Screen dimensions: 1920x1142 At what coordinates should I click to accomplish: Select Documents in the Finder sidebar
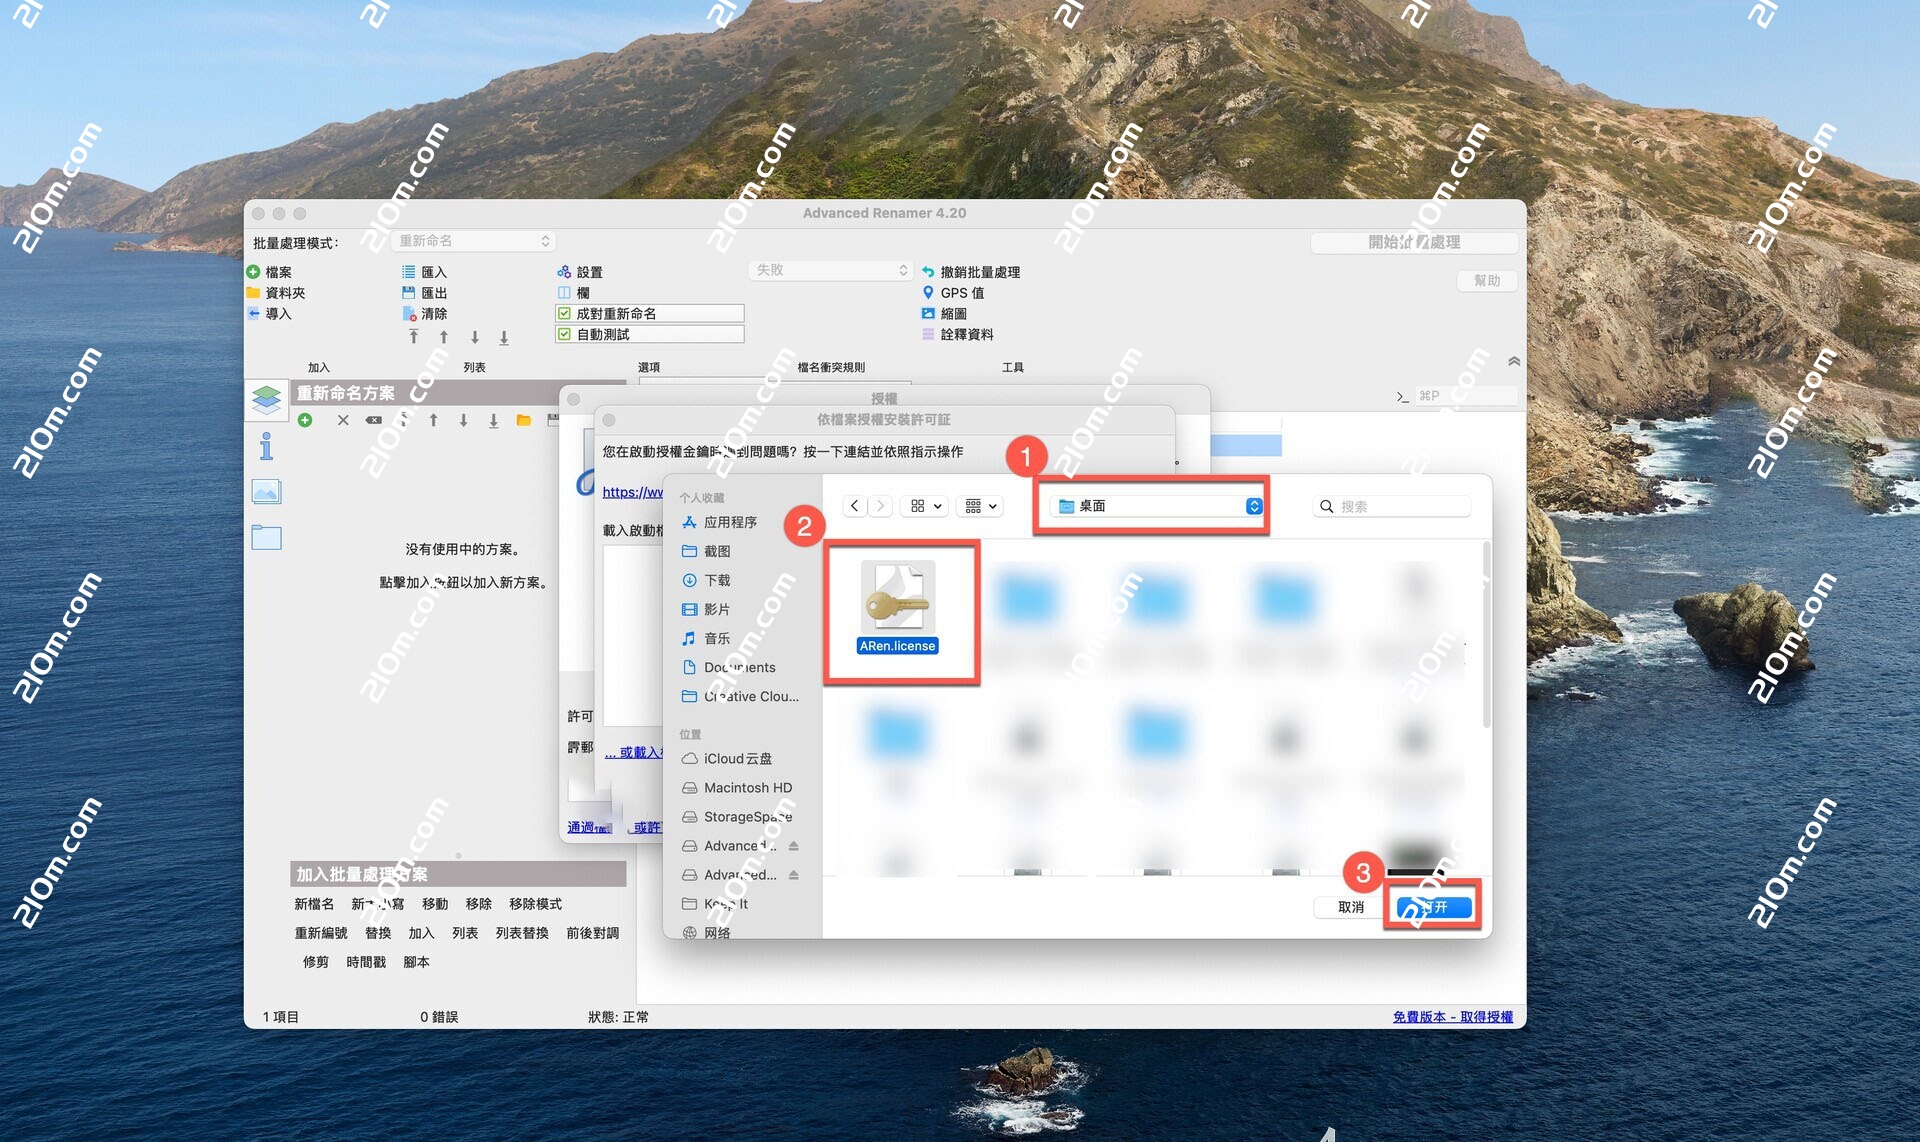click(x=740, y=667)
